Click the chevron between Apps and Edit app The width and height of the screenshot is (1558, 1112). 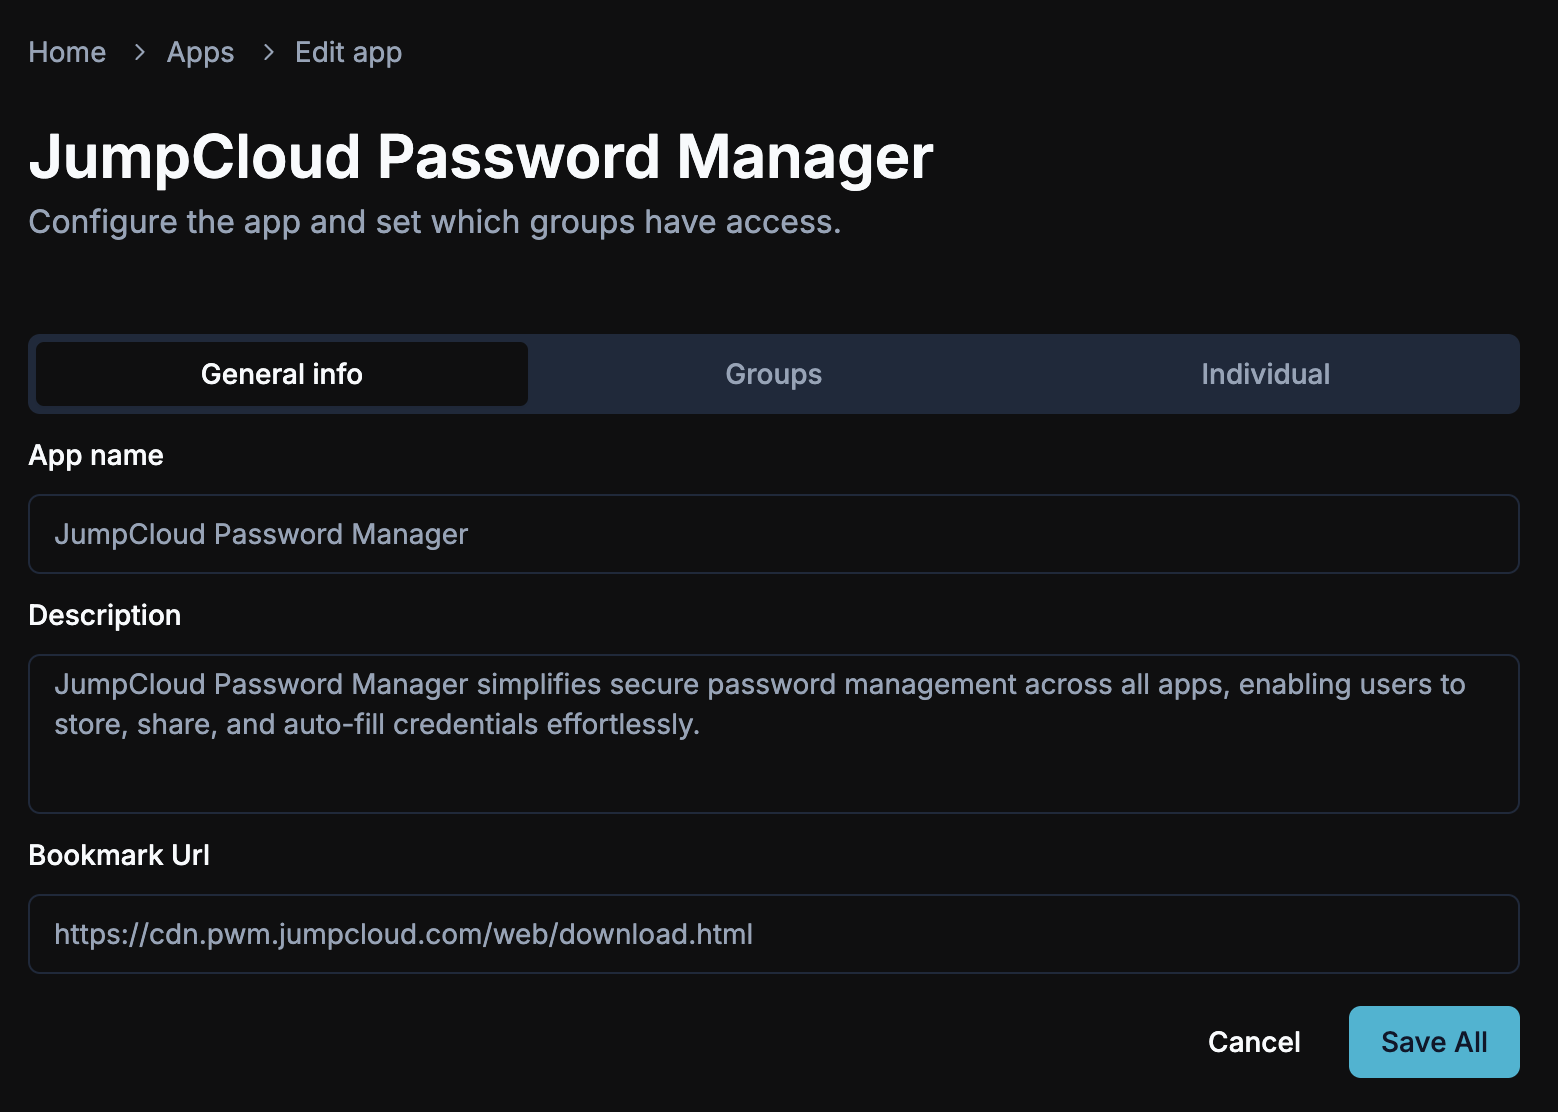coord(268,52)
